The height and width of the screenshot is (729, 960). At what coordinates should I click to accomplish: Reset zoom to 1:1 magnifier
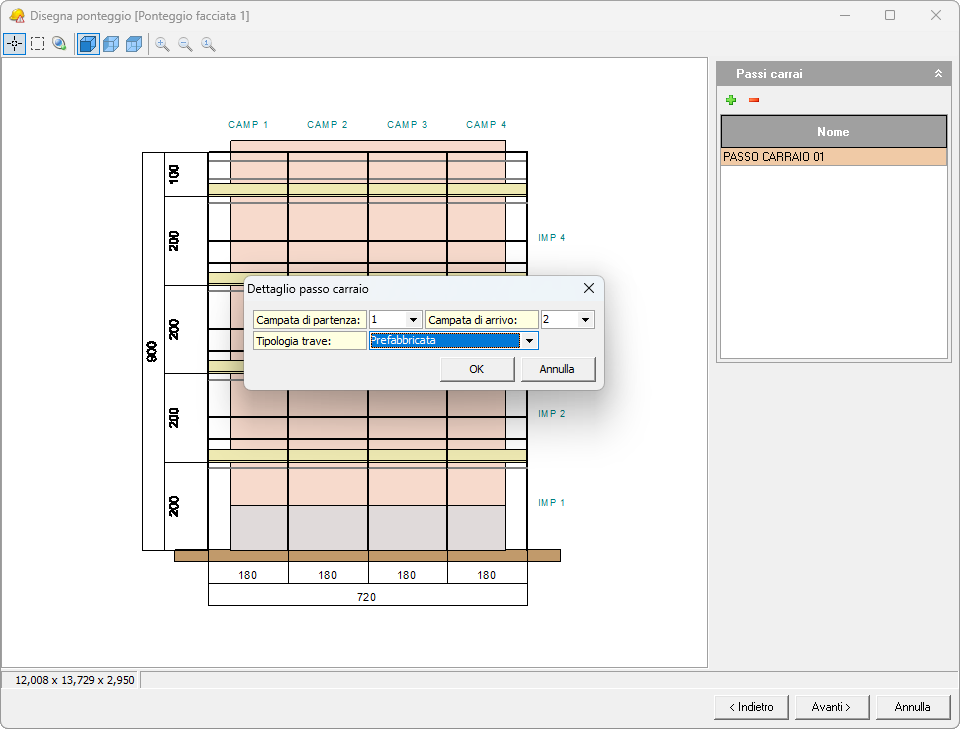208,44
